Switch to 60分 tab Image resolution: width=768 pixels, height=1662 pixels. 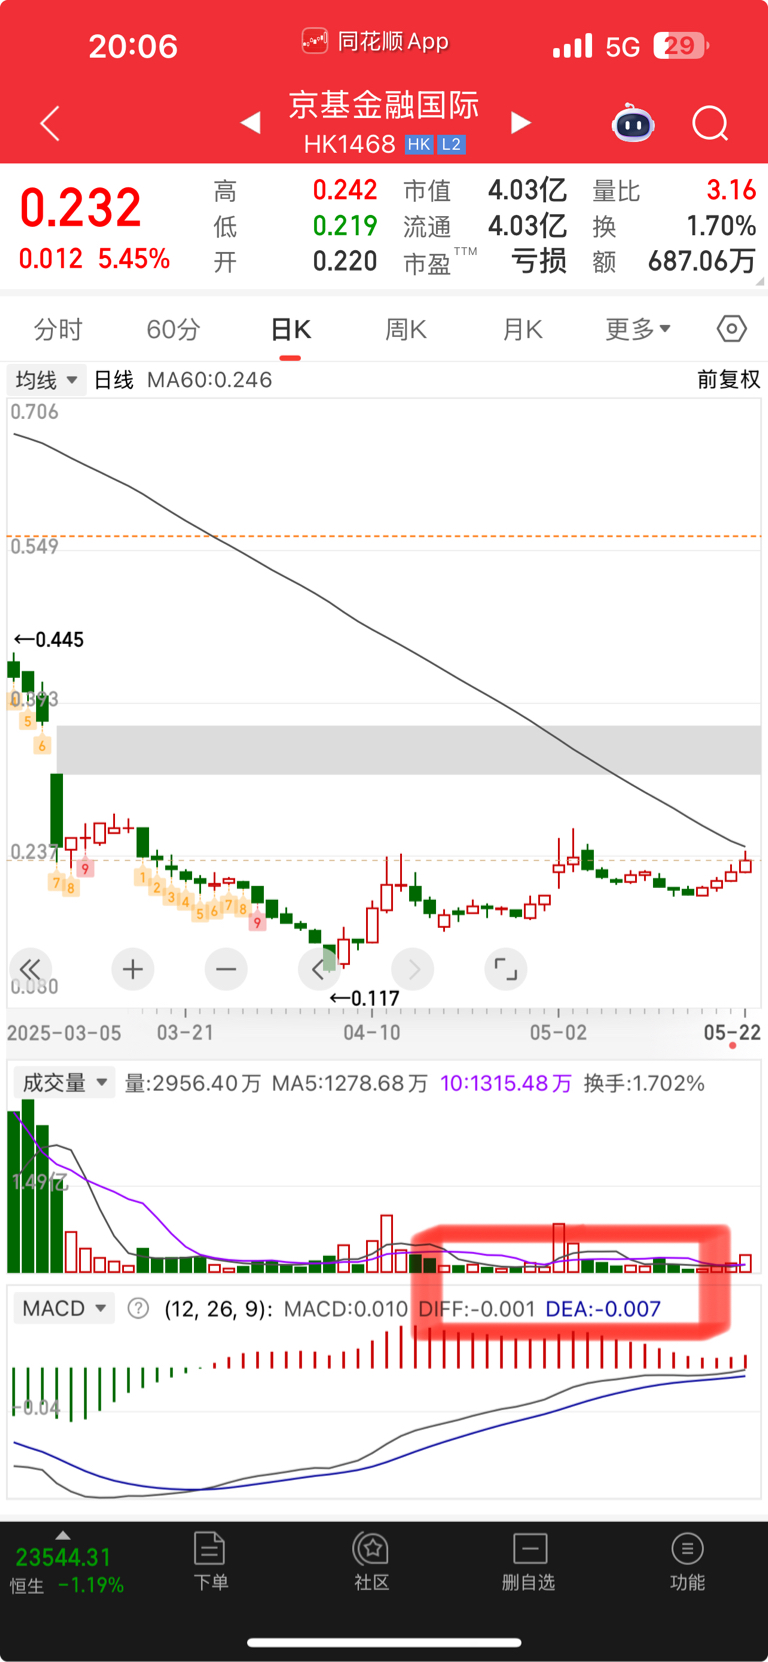173,329
